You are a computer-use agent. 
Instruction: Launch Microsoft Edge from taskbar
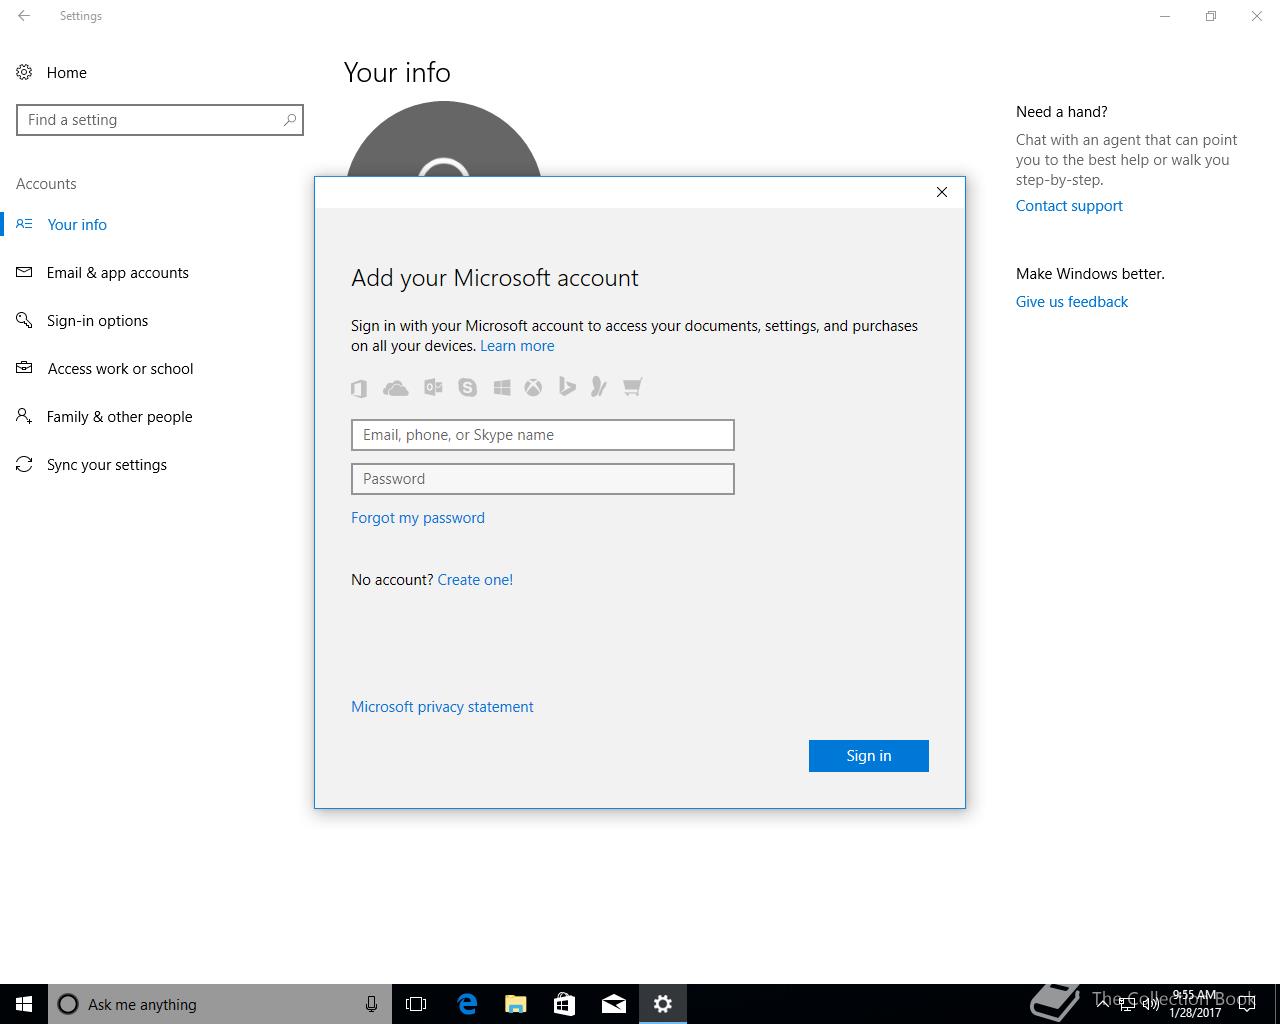[x=466, y=1004]
